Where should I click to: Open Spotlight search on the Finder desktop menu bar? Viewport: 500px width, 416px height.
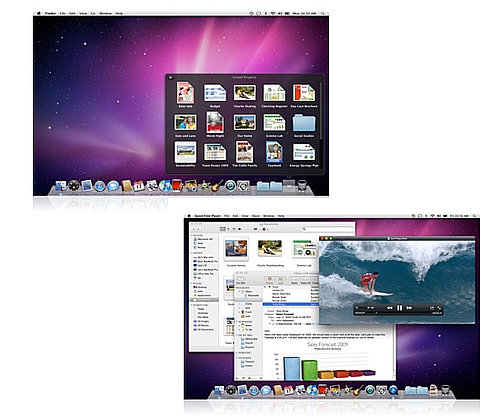323,13
